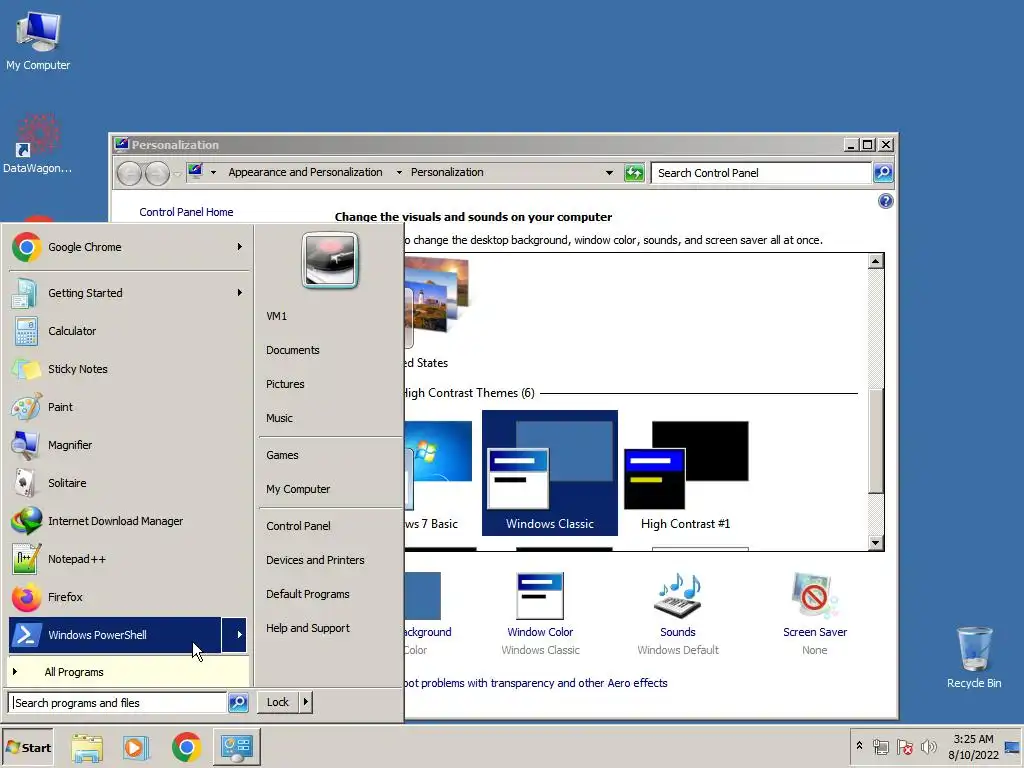Expand Getting Started submenu arrow
Viewport: 1024px width, 768px height.
[240, 293]
